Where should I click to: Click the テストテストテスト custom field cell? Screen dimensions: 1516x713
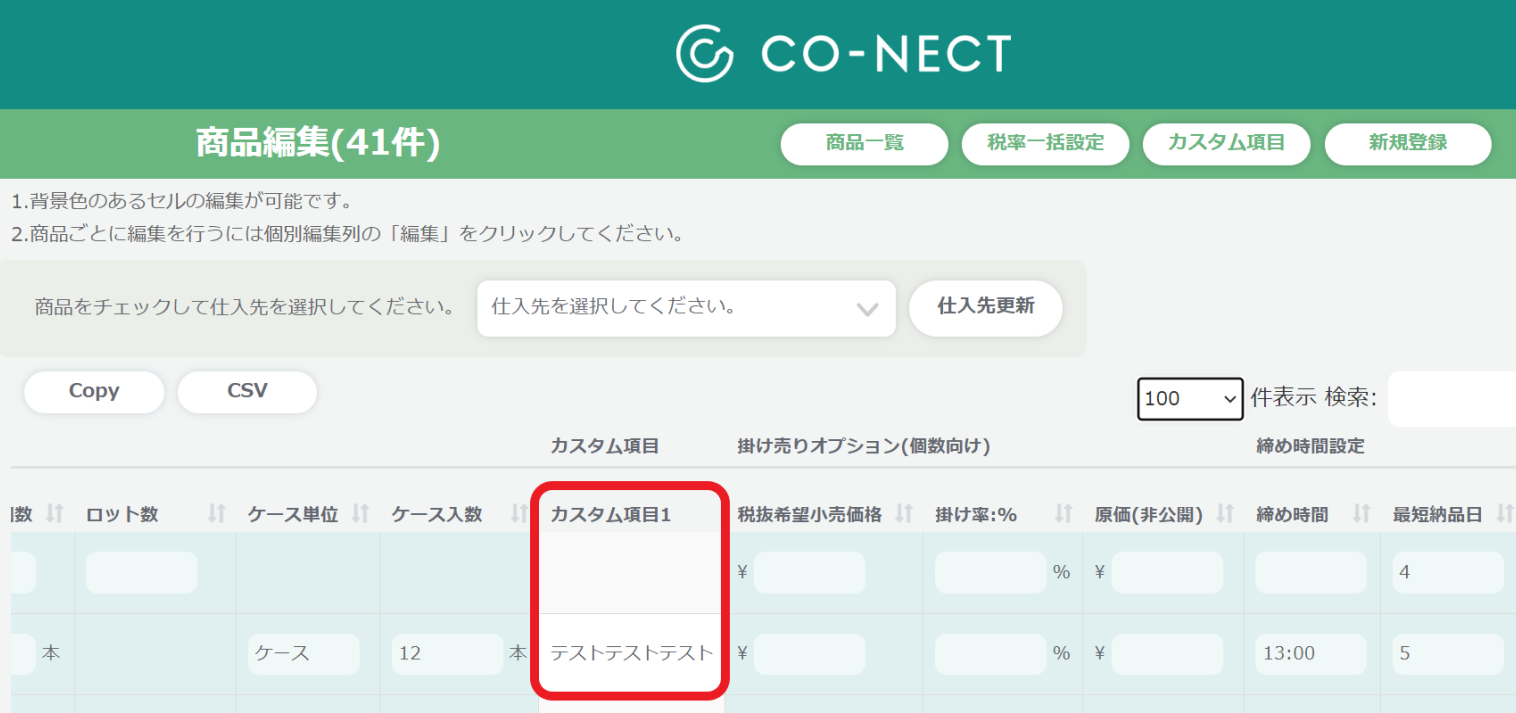click(630, 653)
